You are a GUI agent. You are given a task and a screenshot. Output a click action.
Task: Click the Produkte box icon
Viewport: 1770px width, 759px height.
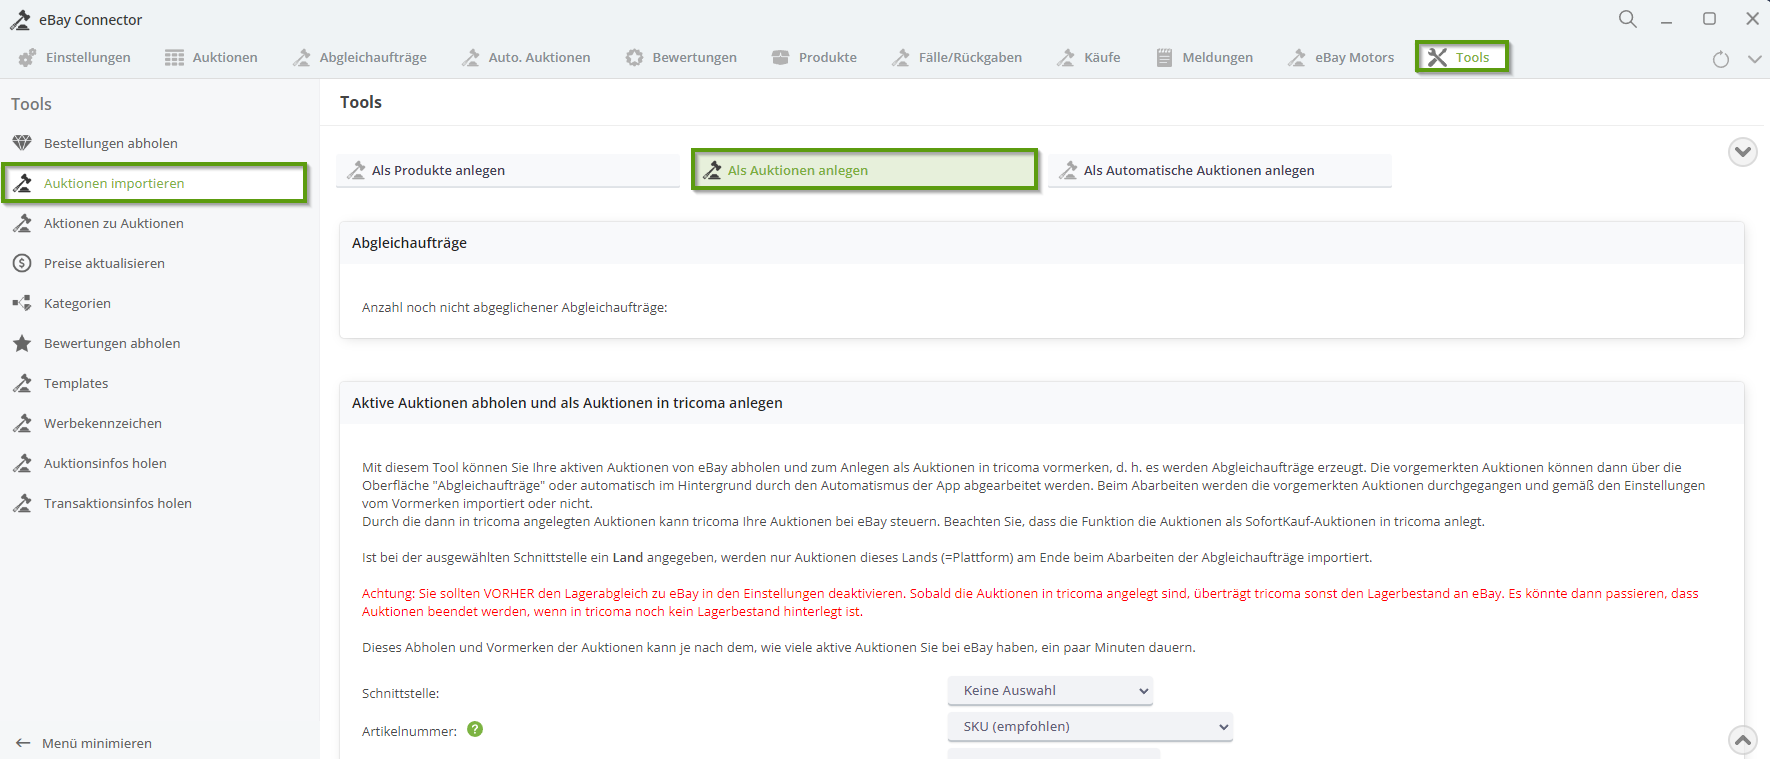(780, 58)
